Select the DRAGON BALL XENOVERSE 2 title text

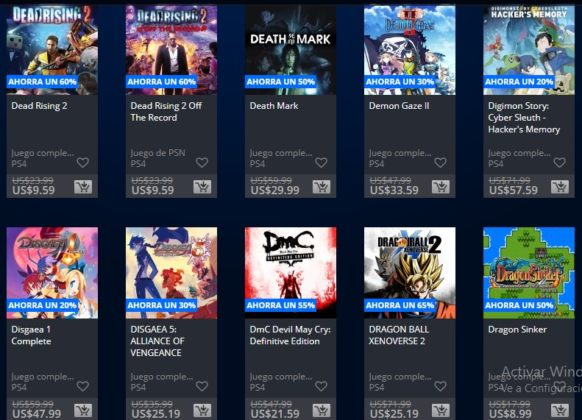tap(399, 335)
